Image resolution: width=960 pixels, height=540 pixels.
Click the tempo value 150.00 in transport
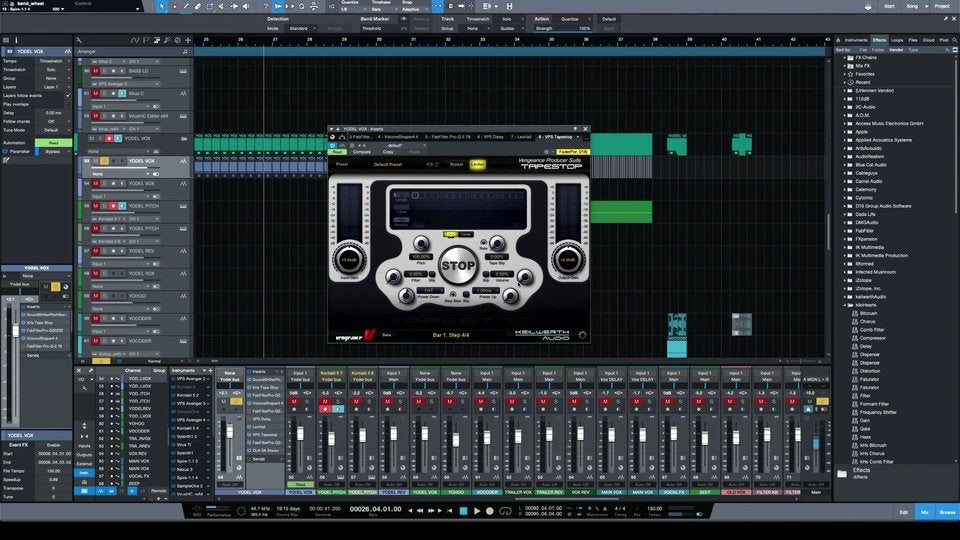[x=654, y=508]
